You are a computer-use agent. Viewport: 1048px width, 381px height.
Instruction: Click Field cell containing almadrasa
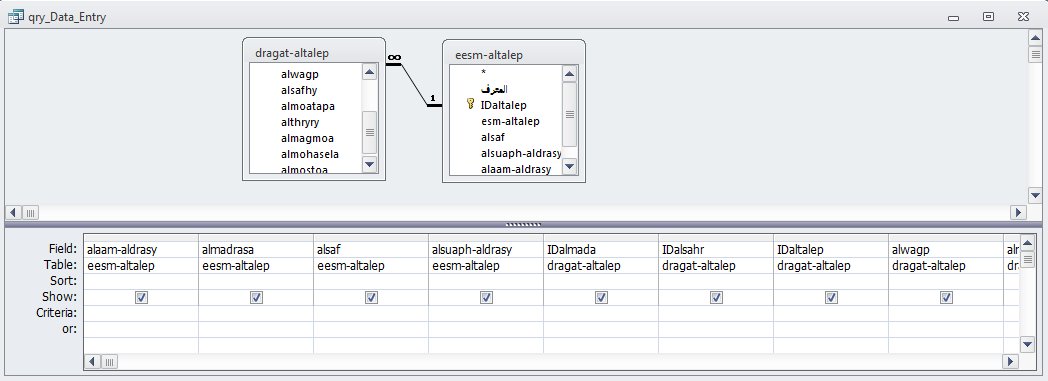tap(256, 249)
